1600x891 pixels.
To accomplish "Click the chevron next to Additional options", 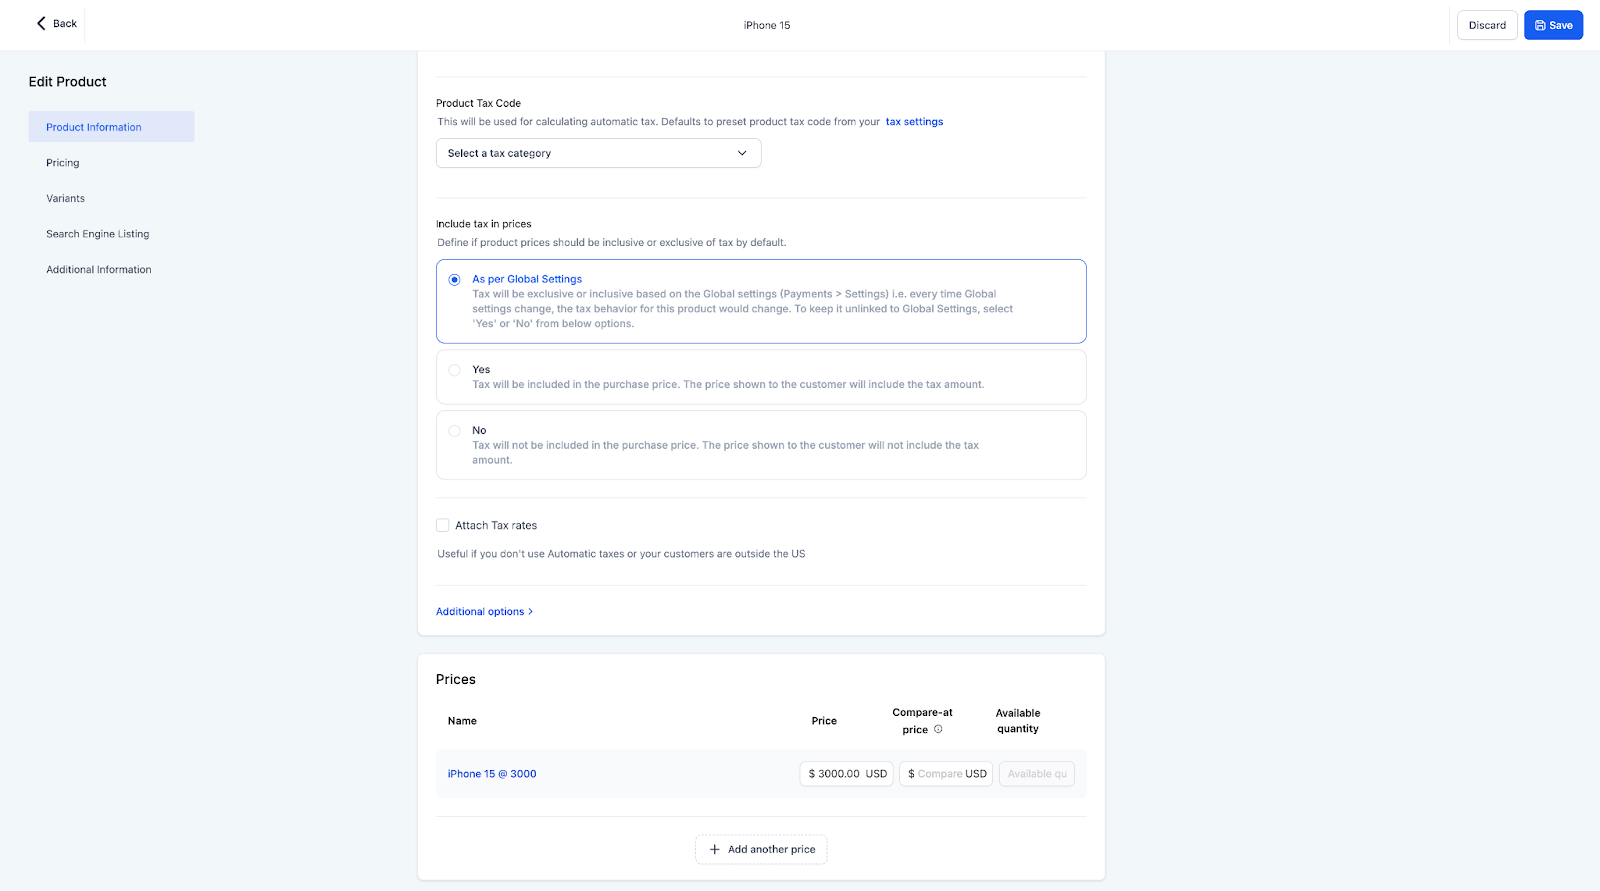I will (530, 612).
